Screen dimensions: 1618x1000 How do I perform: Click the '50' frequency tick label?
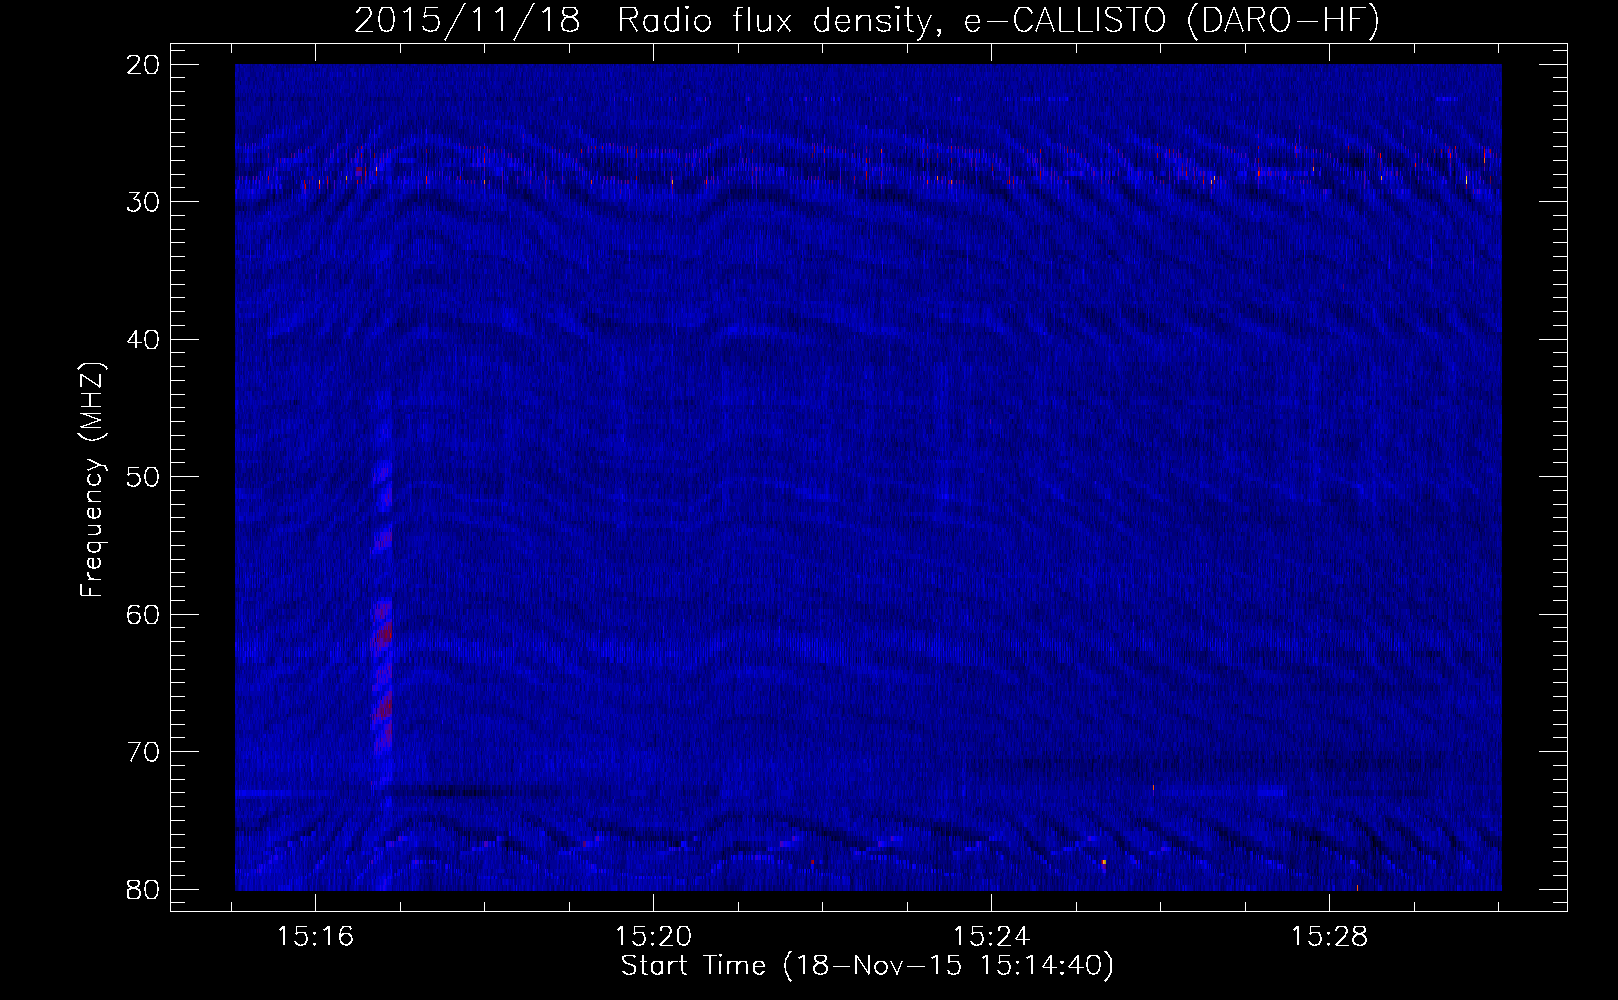144,477
